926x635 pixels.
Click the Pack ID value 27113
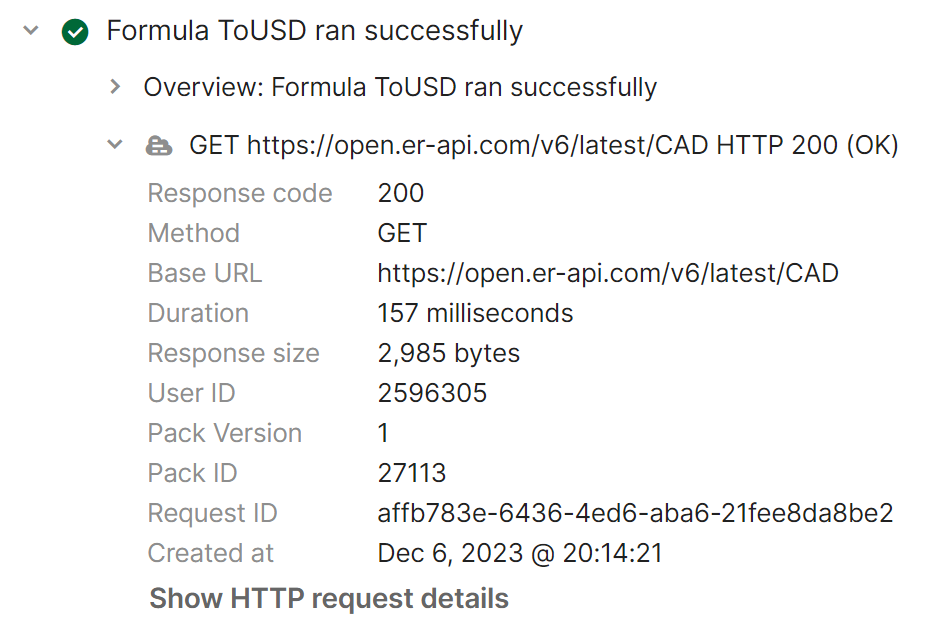(x=412, y=473)
